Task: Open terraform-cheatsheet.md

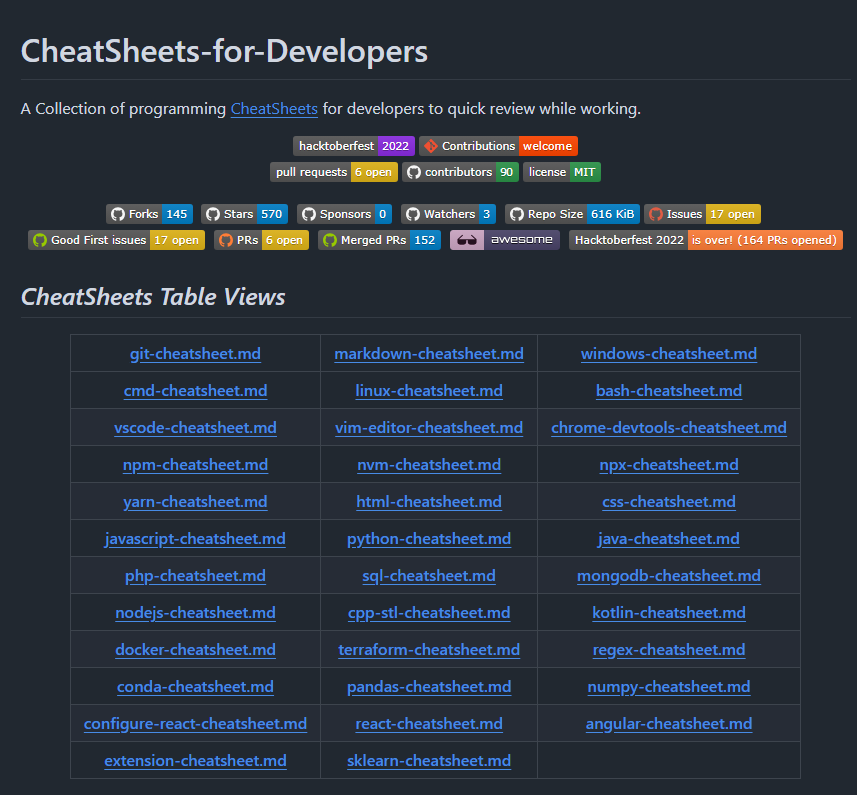Action: 429,650
